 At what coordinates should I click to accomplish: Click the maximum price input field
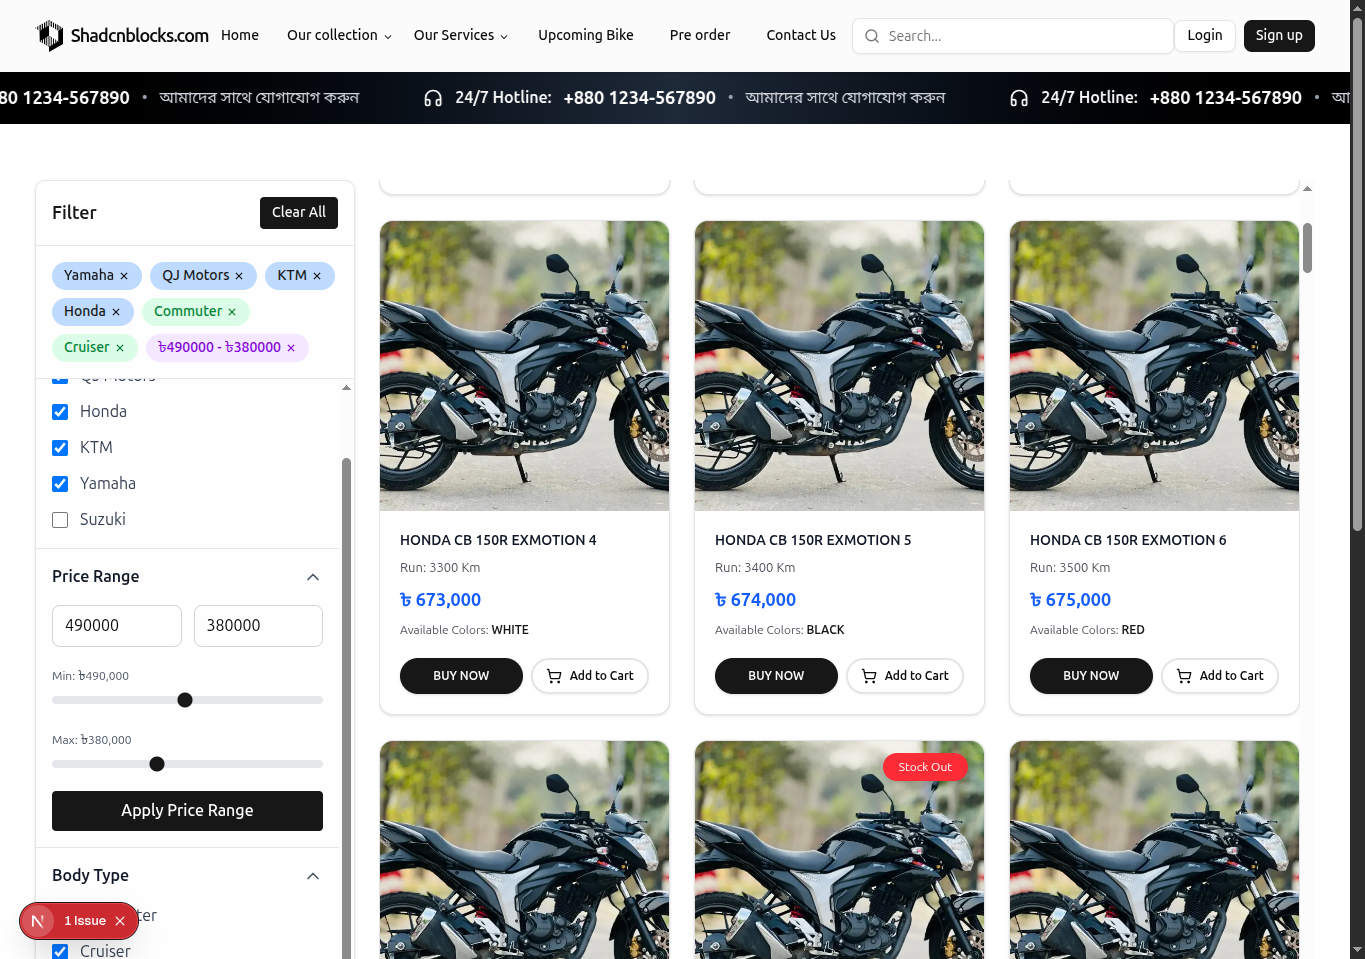pos(258,626)
